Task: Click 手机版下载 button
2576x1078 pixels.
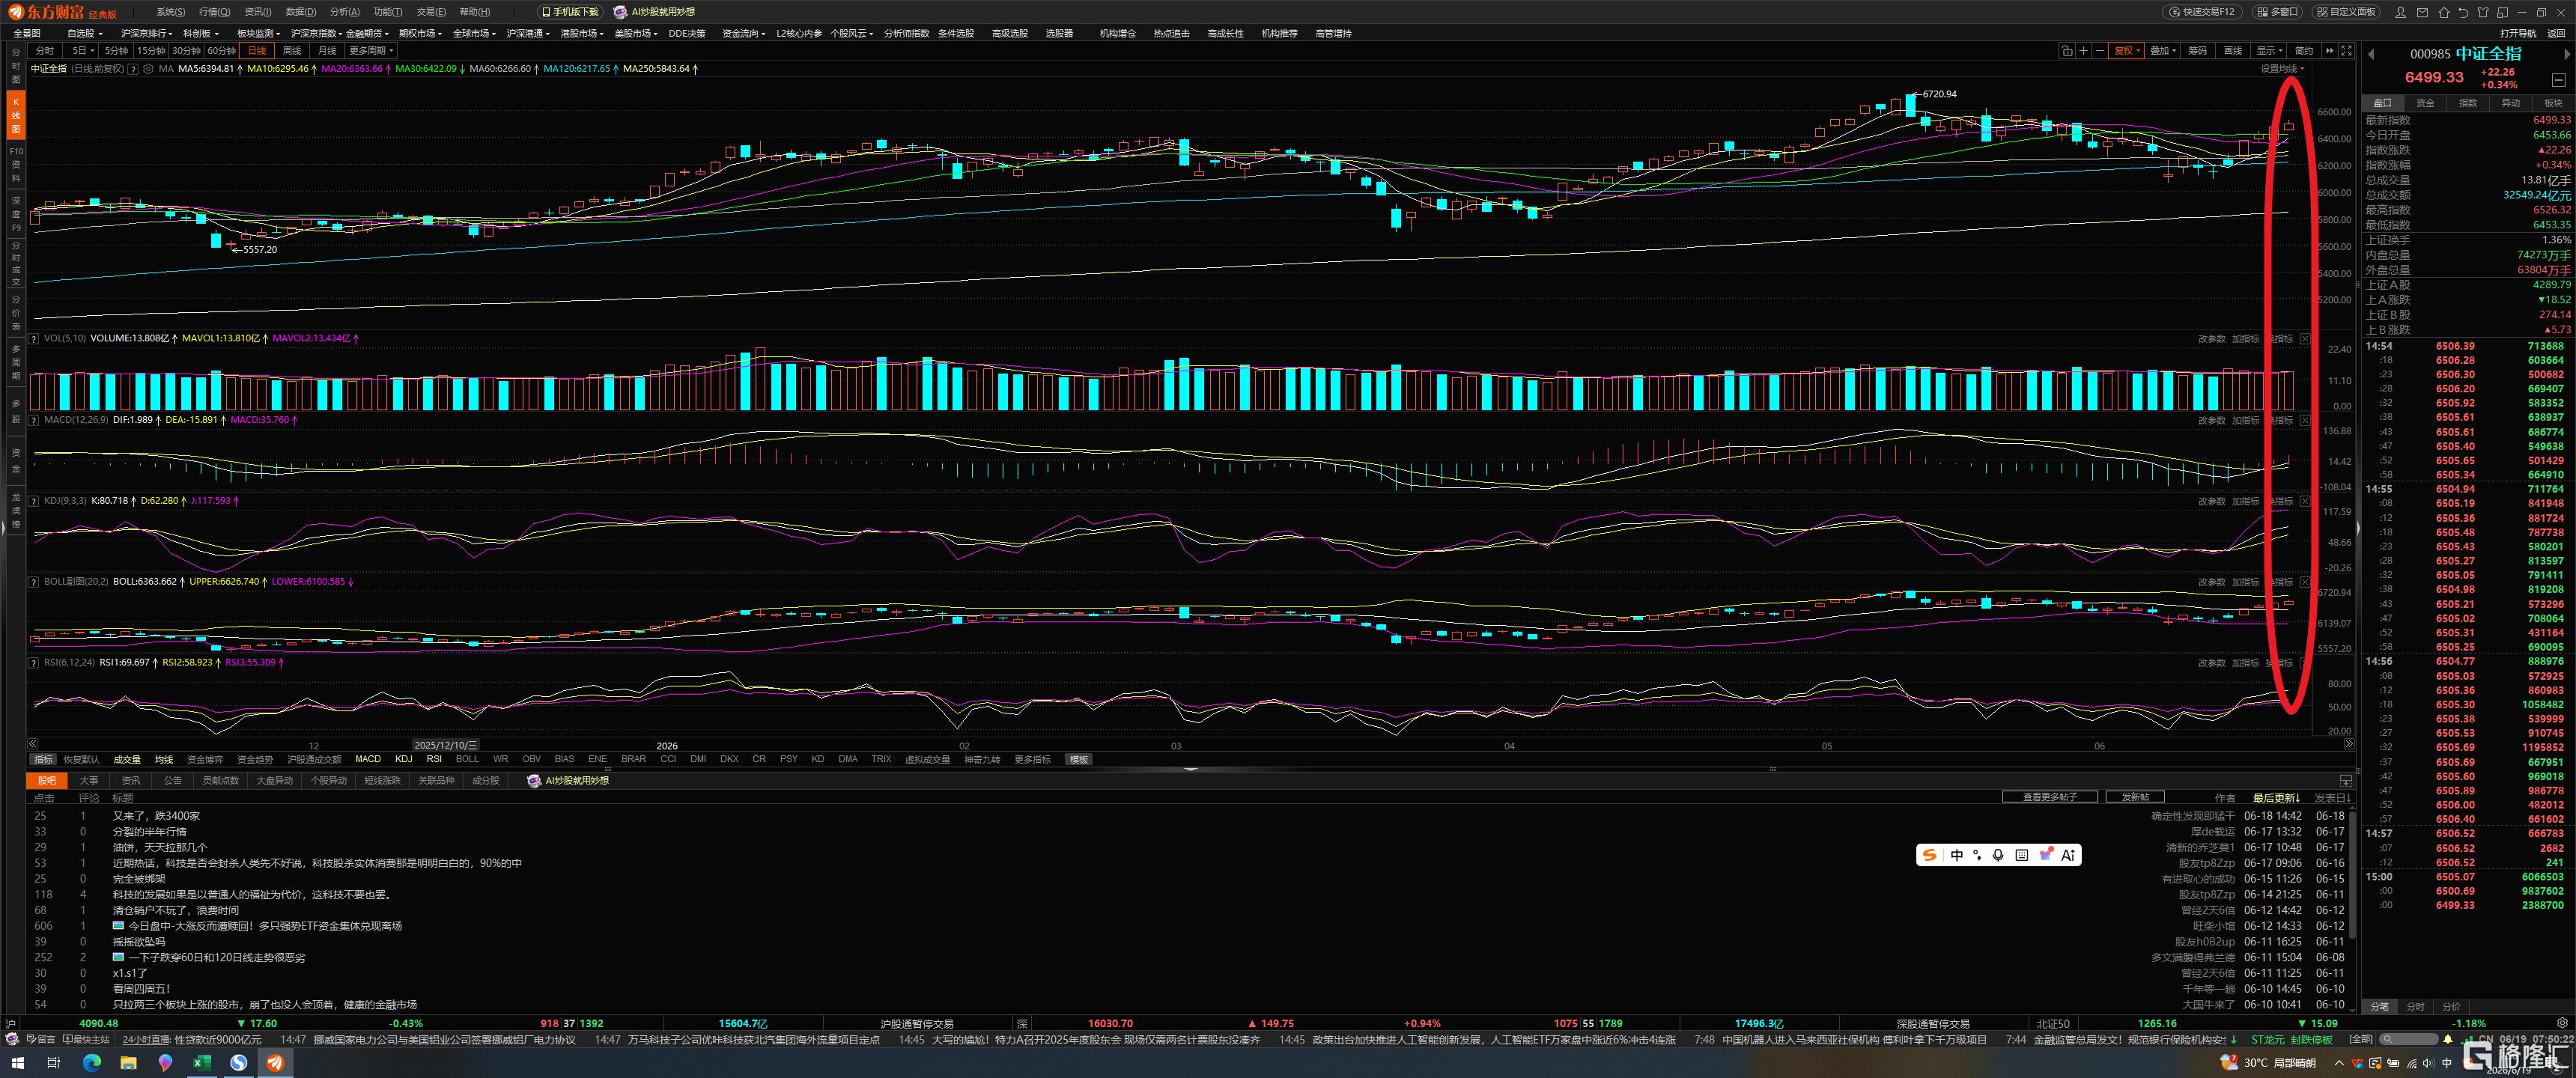Action: coord(569,12)
